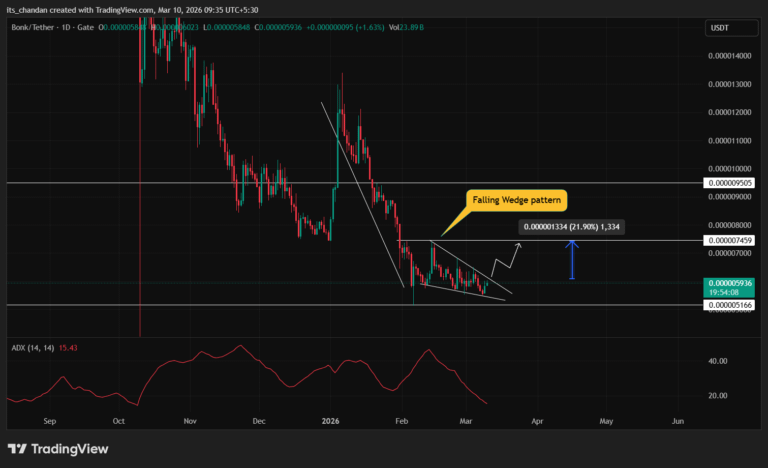This screenshot has height=468, width=768.
Task: Click the 2026 label on time axis
Action: [331, 421]
